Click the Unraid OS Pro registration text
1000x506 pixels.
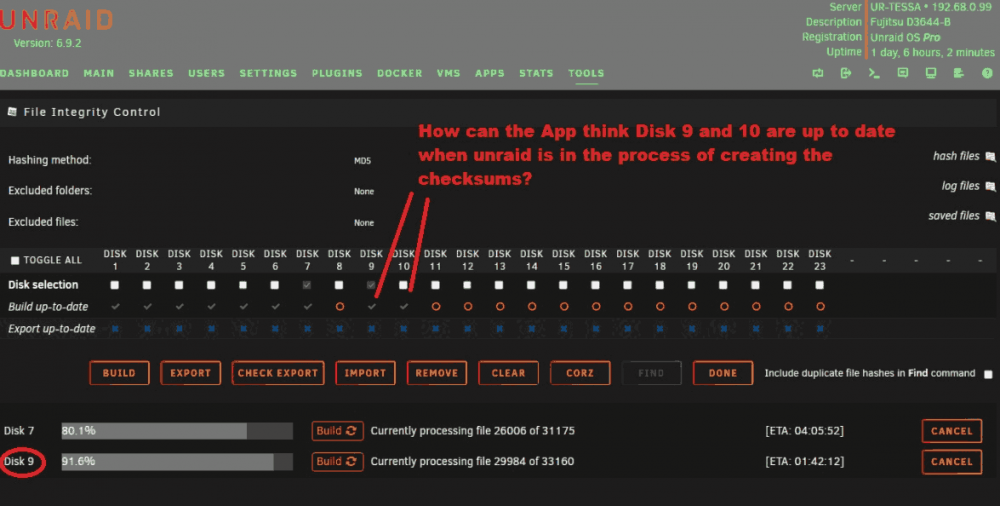pyautogui.click(x=905, y=37)
